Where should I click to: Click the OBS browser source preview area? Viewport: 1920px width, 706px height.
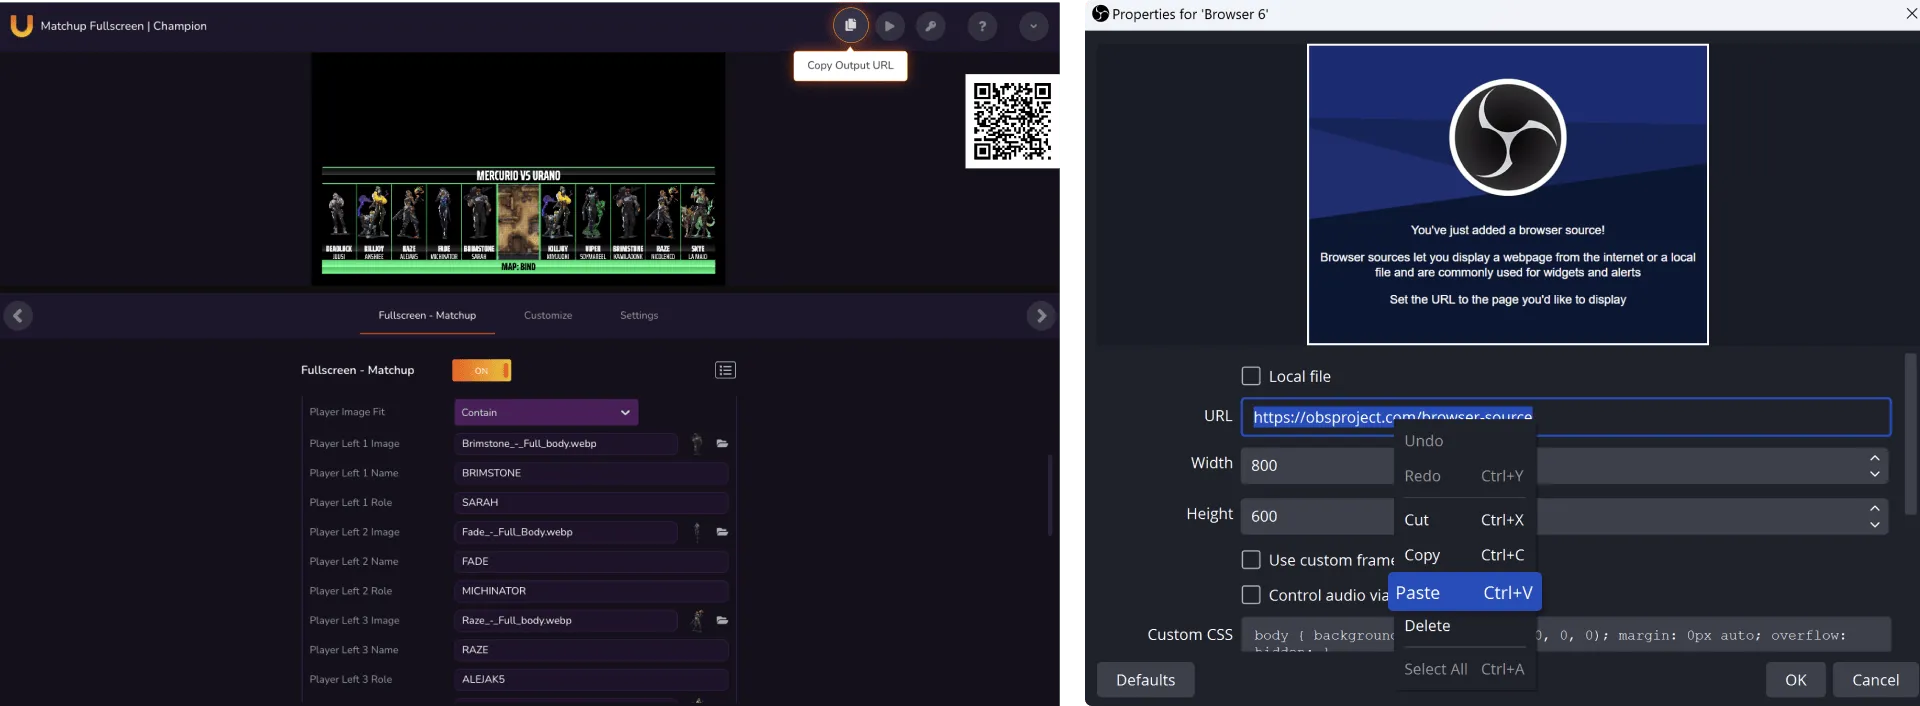click(1507, 194)
